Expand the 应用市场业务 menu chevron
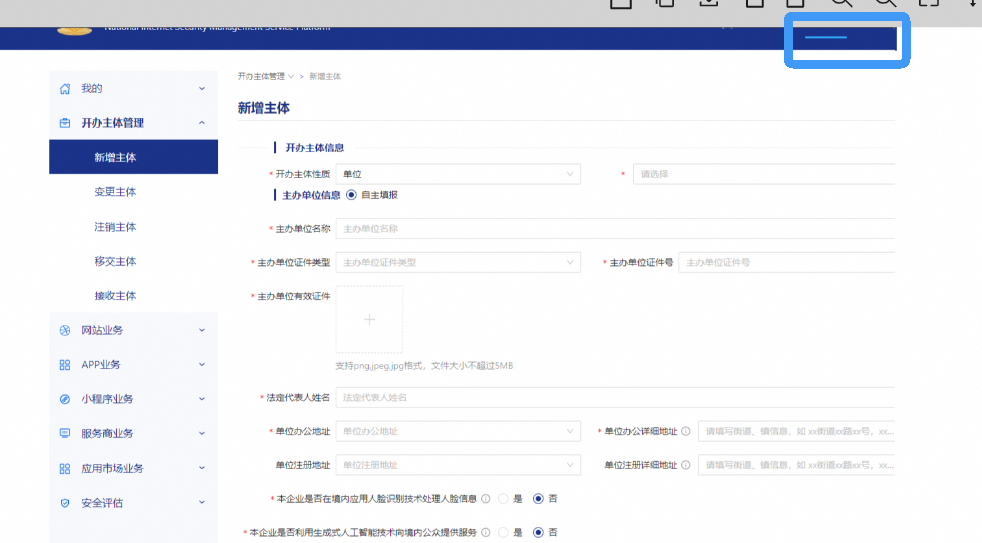The height and width of the screenshot is (543, 982). tap(202, 468)
